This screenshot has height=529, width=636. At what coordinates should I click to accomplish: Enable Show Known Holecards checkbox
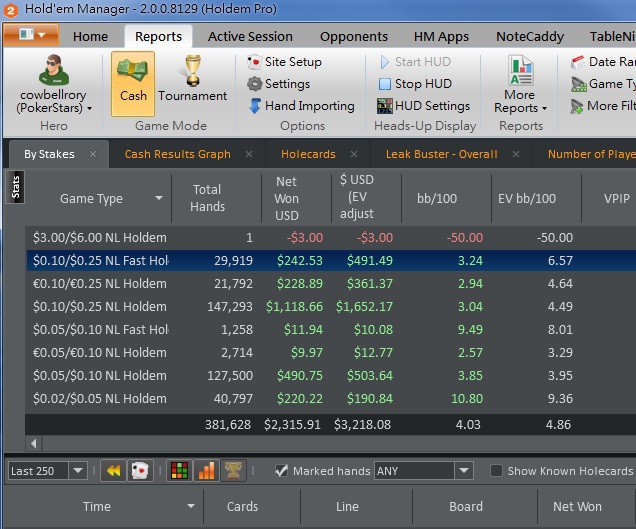point(496,471)
